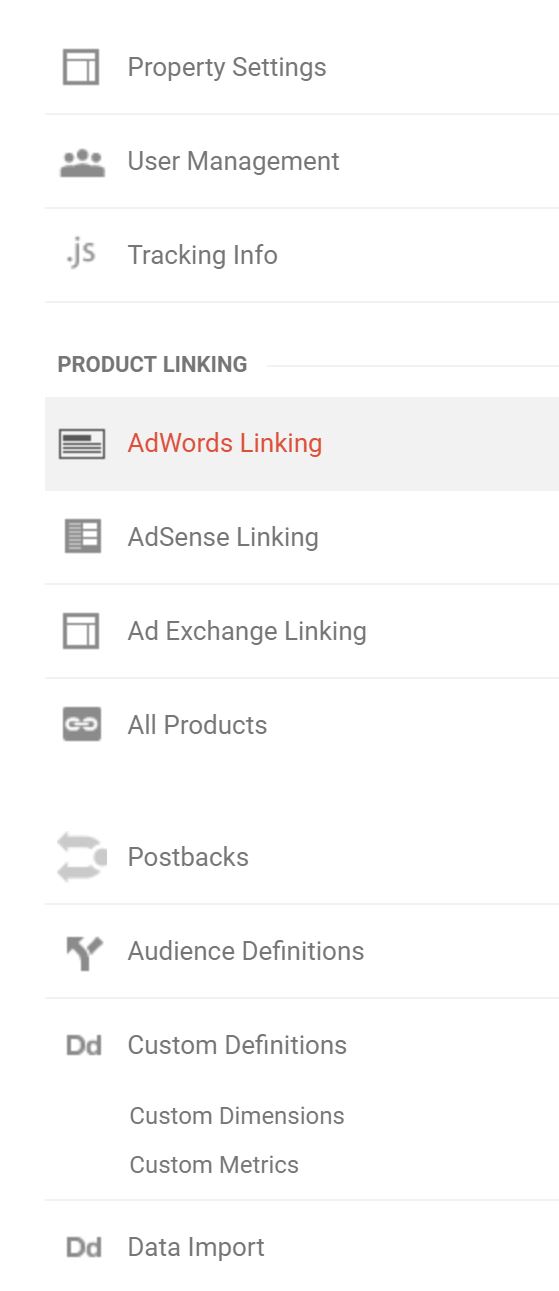Select AdWords Linking menu item
The height and width of the screenshot is (1291, 559).
pyautogui.click(x=302, y=443)
